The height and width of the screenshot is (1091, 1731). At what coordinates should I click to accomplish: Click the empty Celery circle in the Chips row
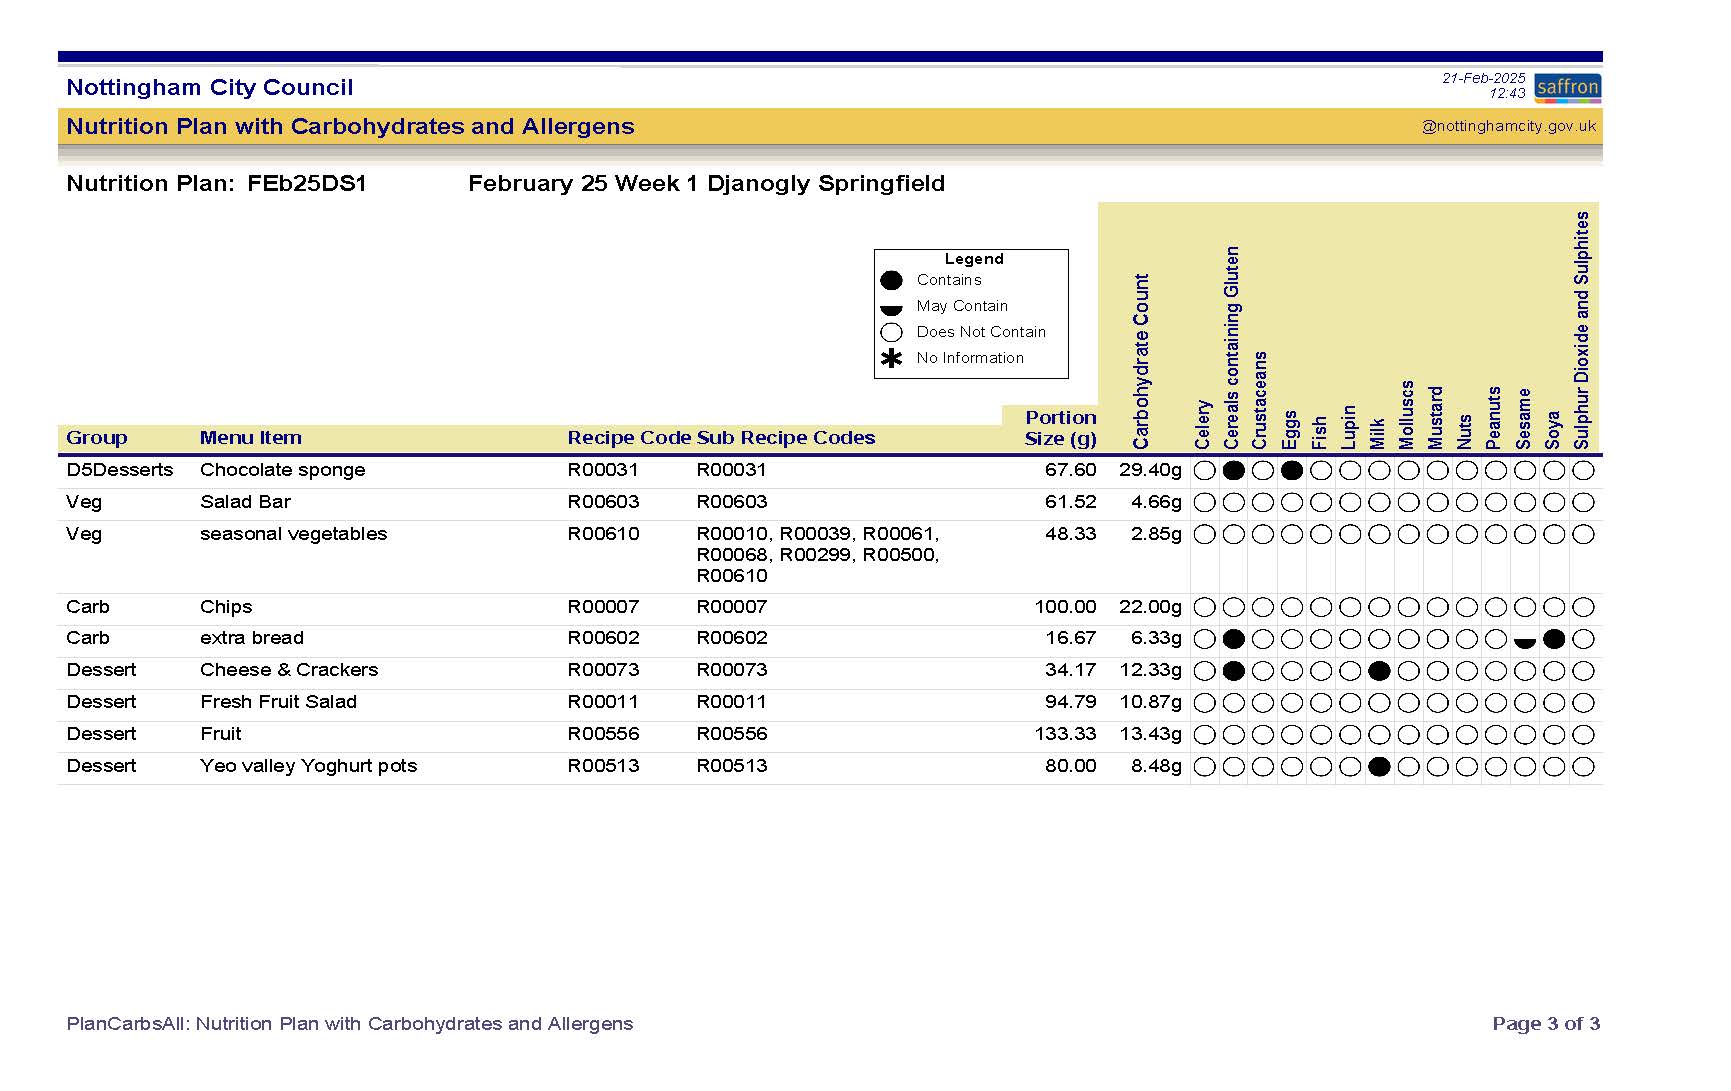tap(1205, 607)
